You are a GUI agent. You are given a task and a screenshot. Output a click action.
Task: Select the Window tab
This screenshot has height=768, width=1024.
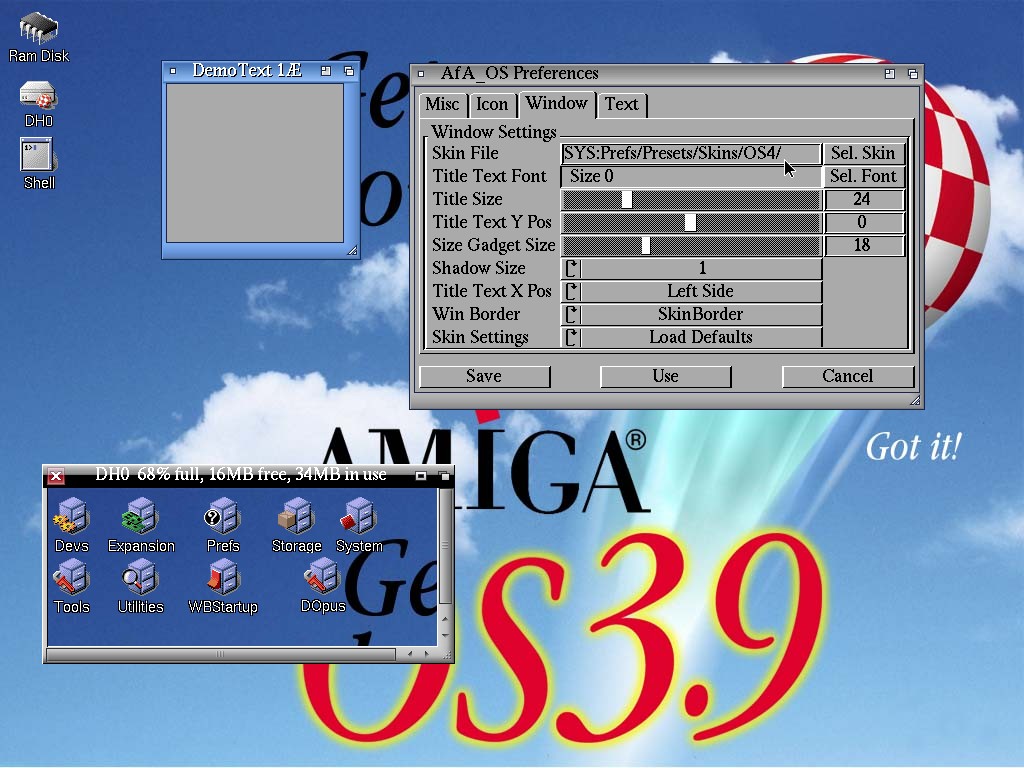click(x=556, y=103)
